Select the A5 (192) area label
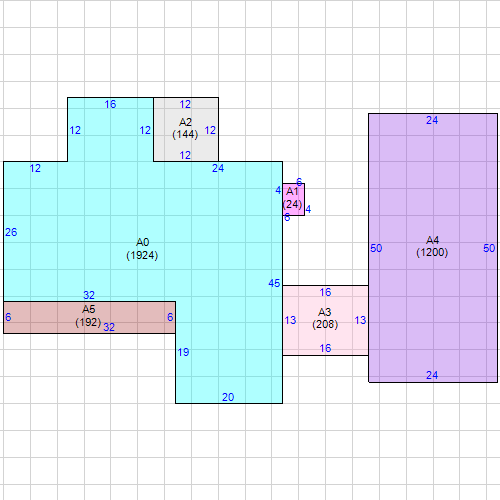Viewport: 500px width, 500px height. [x=88, y=316]
